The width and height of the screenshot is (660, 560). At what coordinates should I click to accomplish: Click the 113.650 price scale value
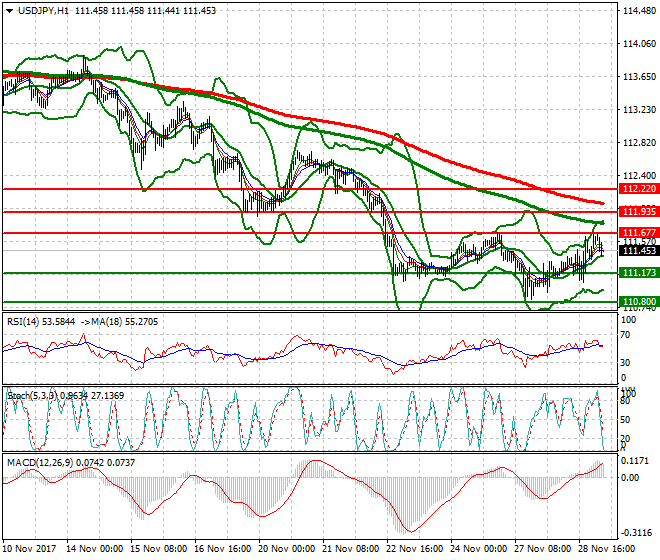pos(639,77)
